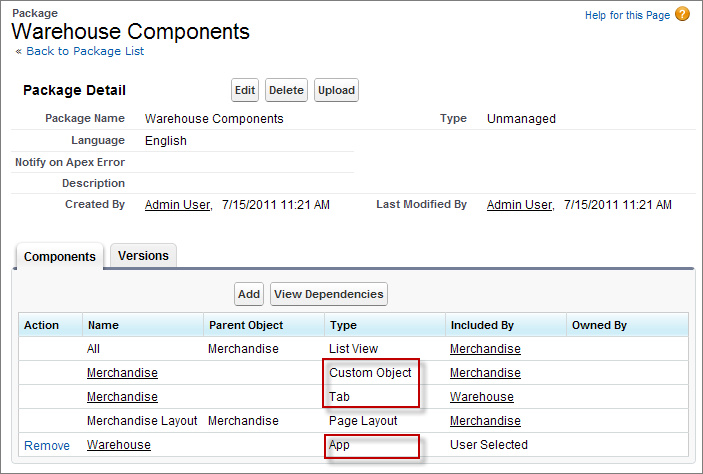Screen dimensions: 703x474
Task: Click the 'All' name cell
Action: point(93,349)
